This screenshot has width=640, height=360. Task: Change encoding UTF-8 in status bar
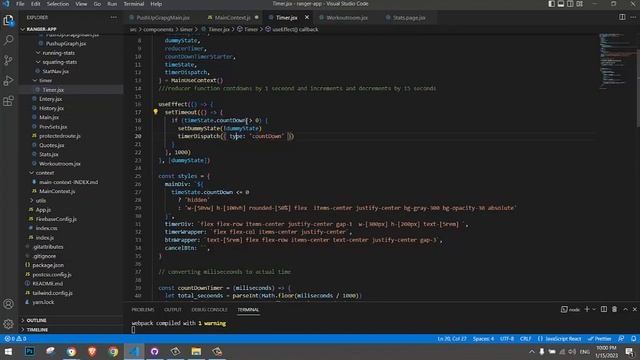(507, 339)
